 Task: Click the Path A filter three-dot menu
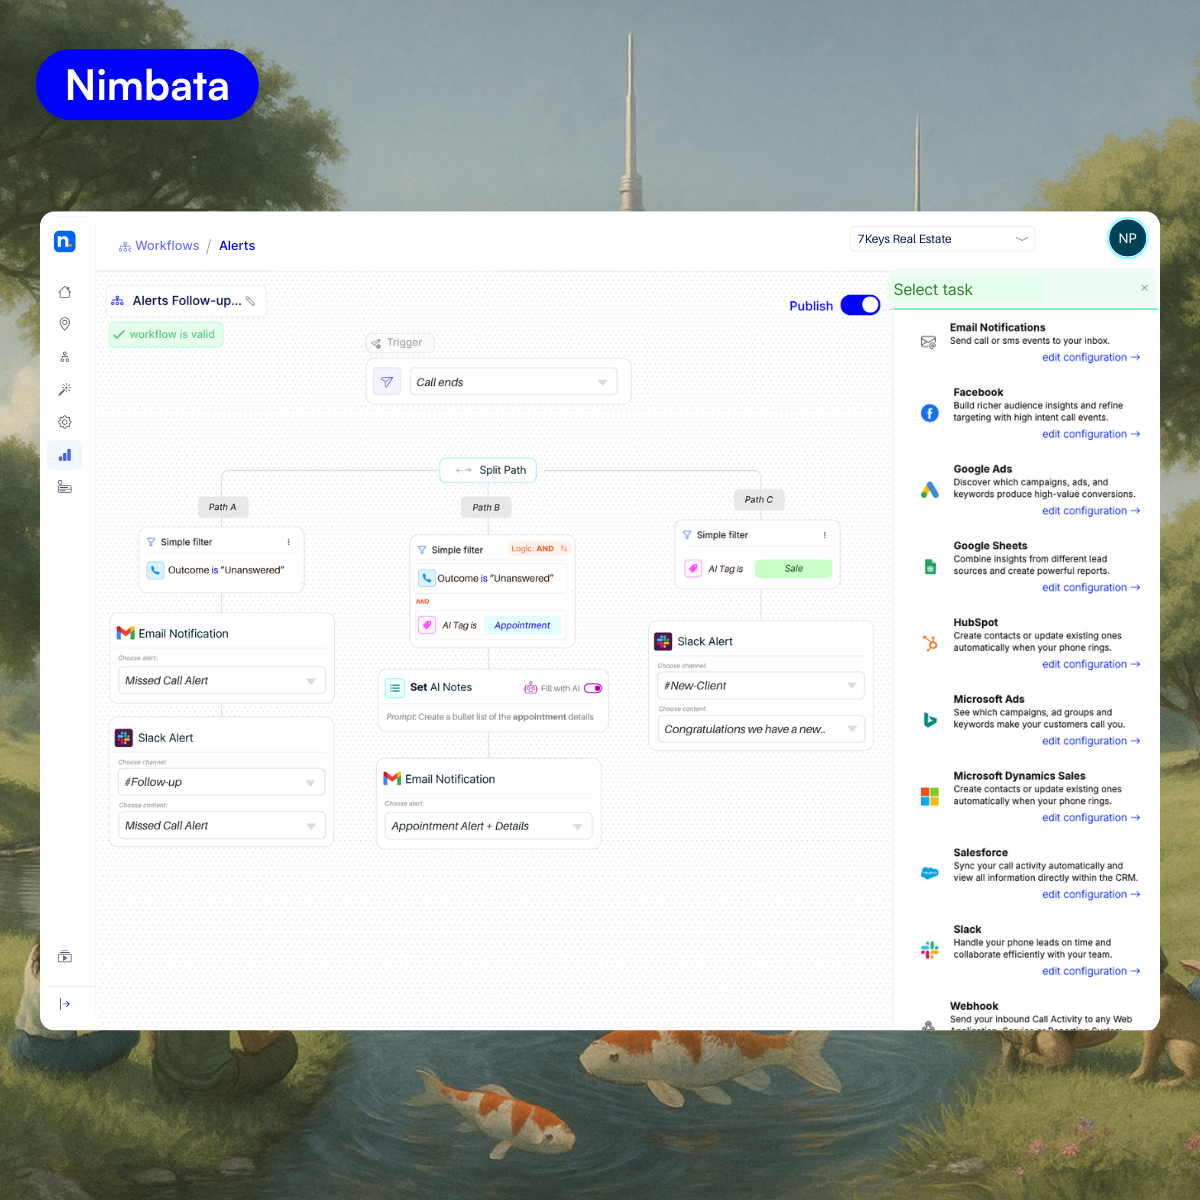[x=289, y=542]
